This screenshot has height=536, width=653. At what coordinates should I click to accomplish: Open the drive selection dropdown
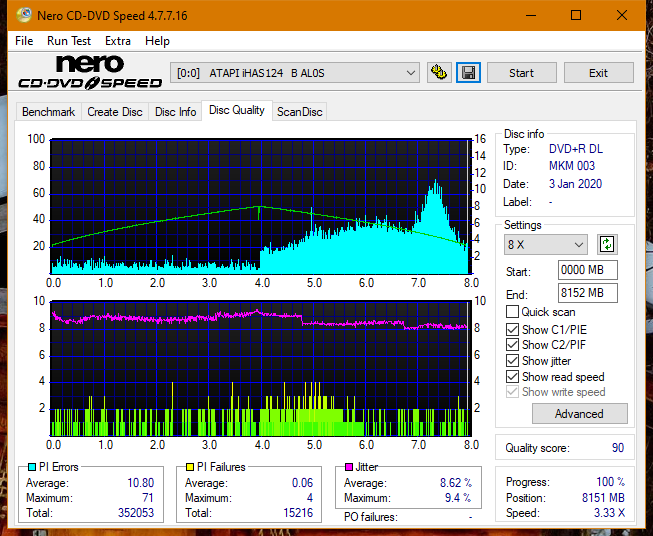[295, 73]
